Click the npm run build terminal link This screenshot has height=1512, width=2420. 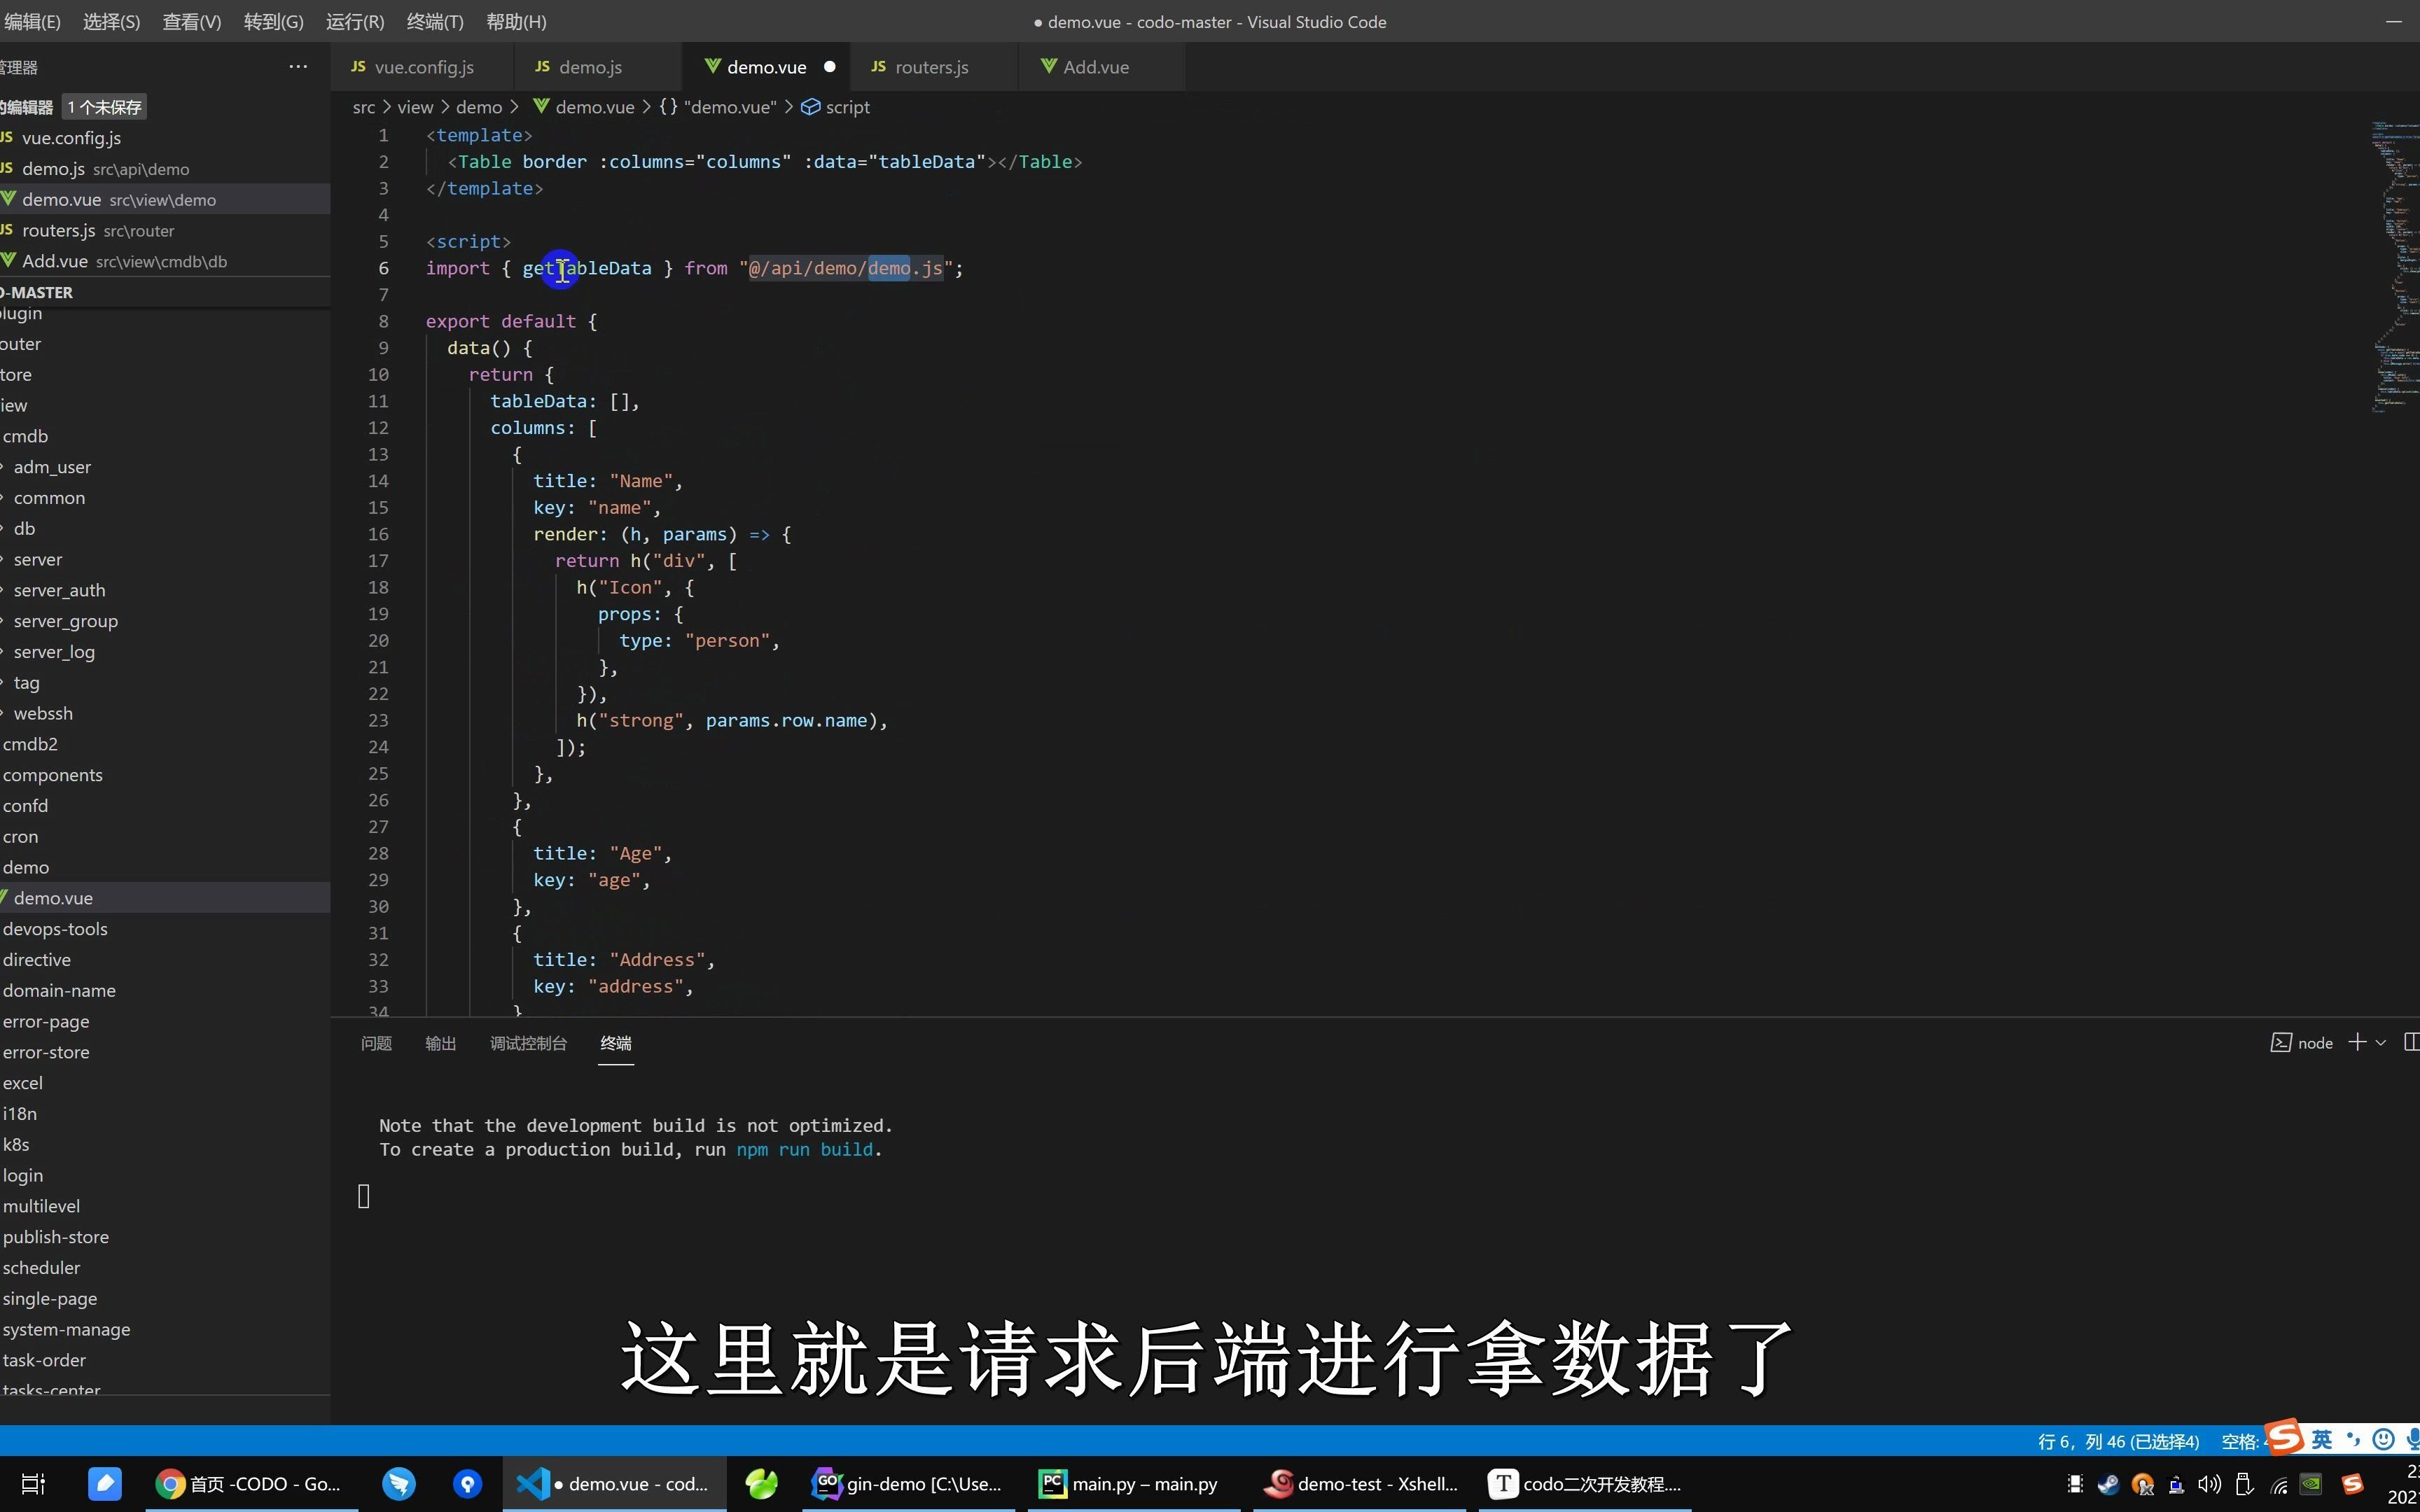coord(805,1149)
